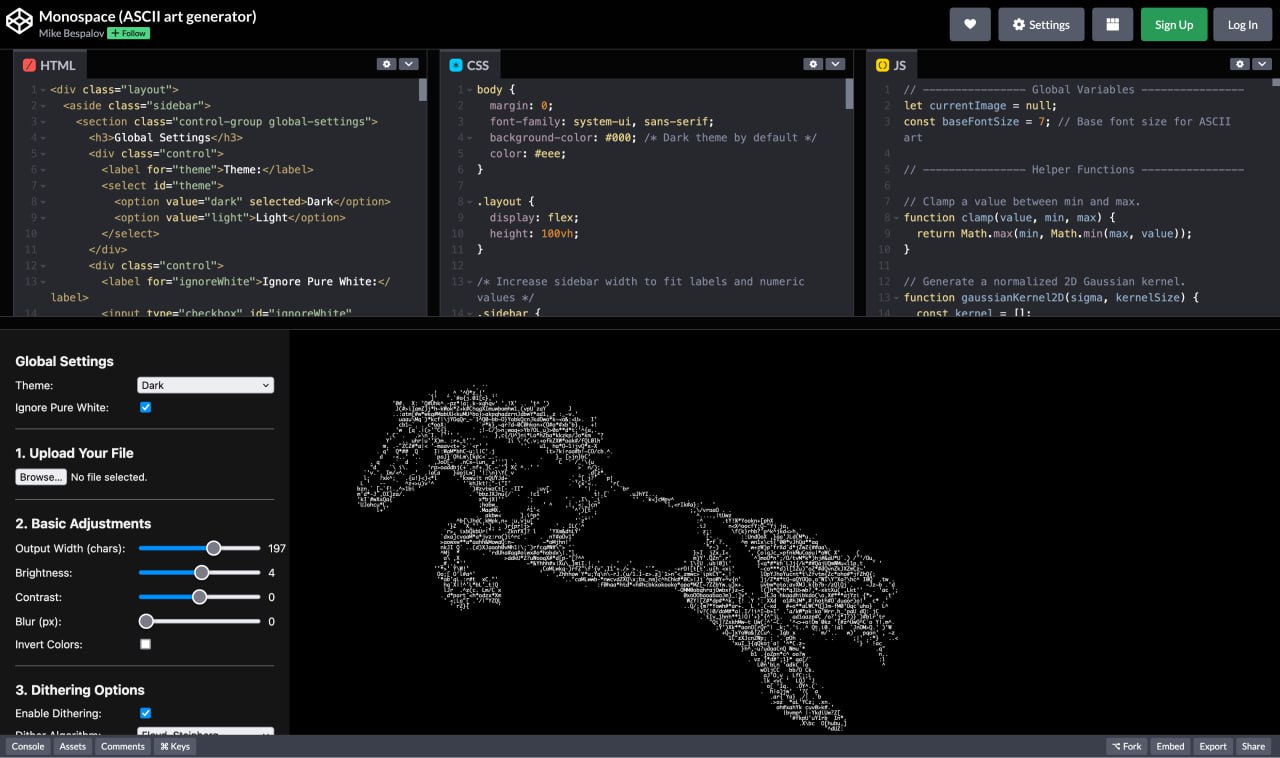Open the Console panel
The height and width of the screenshot is (758, 1280).
click(x=28, y=746)
